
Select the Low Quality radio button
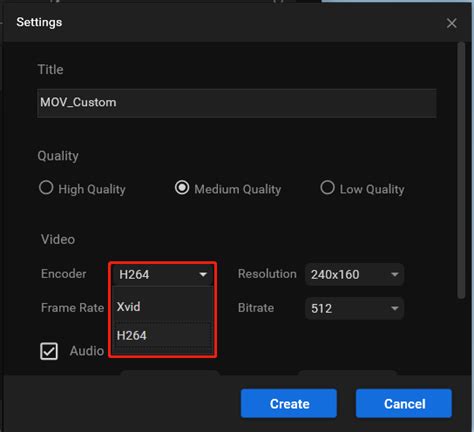tap(327, 187)
